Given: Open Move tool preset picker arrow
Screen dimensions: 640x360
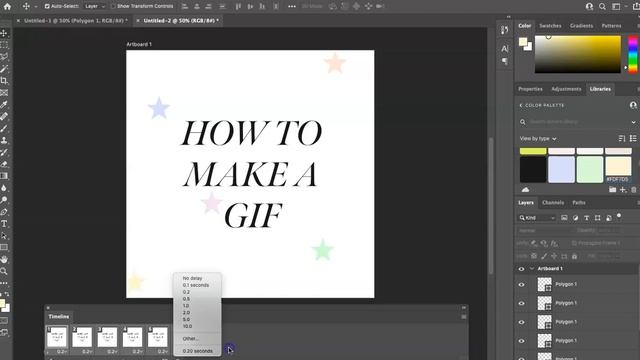Looking at the screenshot, I should pyautogui.click(x=36, y=7).
